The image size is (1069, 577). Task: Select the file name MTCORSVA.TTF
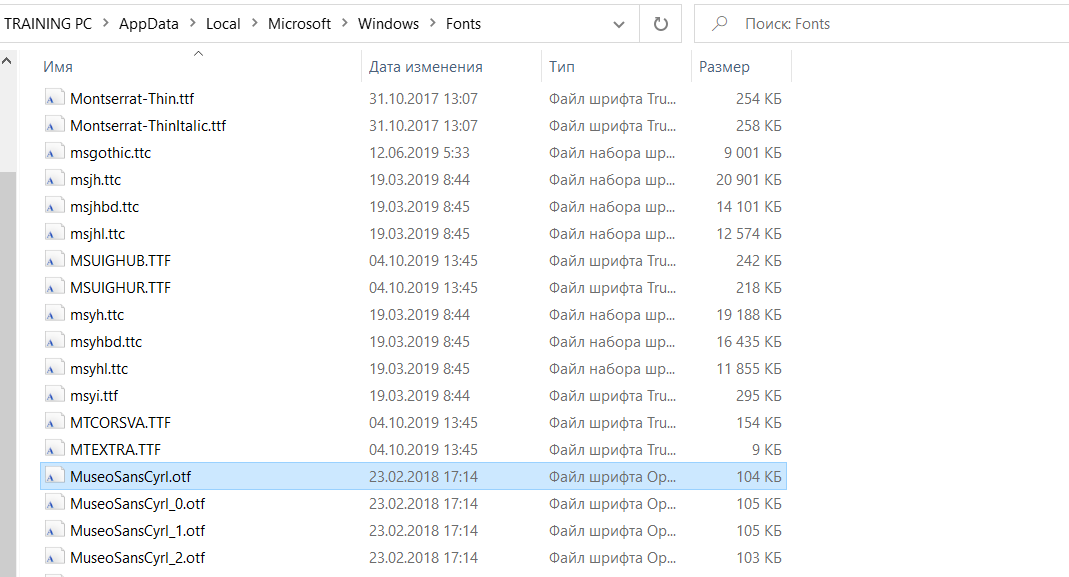(x=121, y=423)
